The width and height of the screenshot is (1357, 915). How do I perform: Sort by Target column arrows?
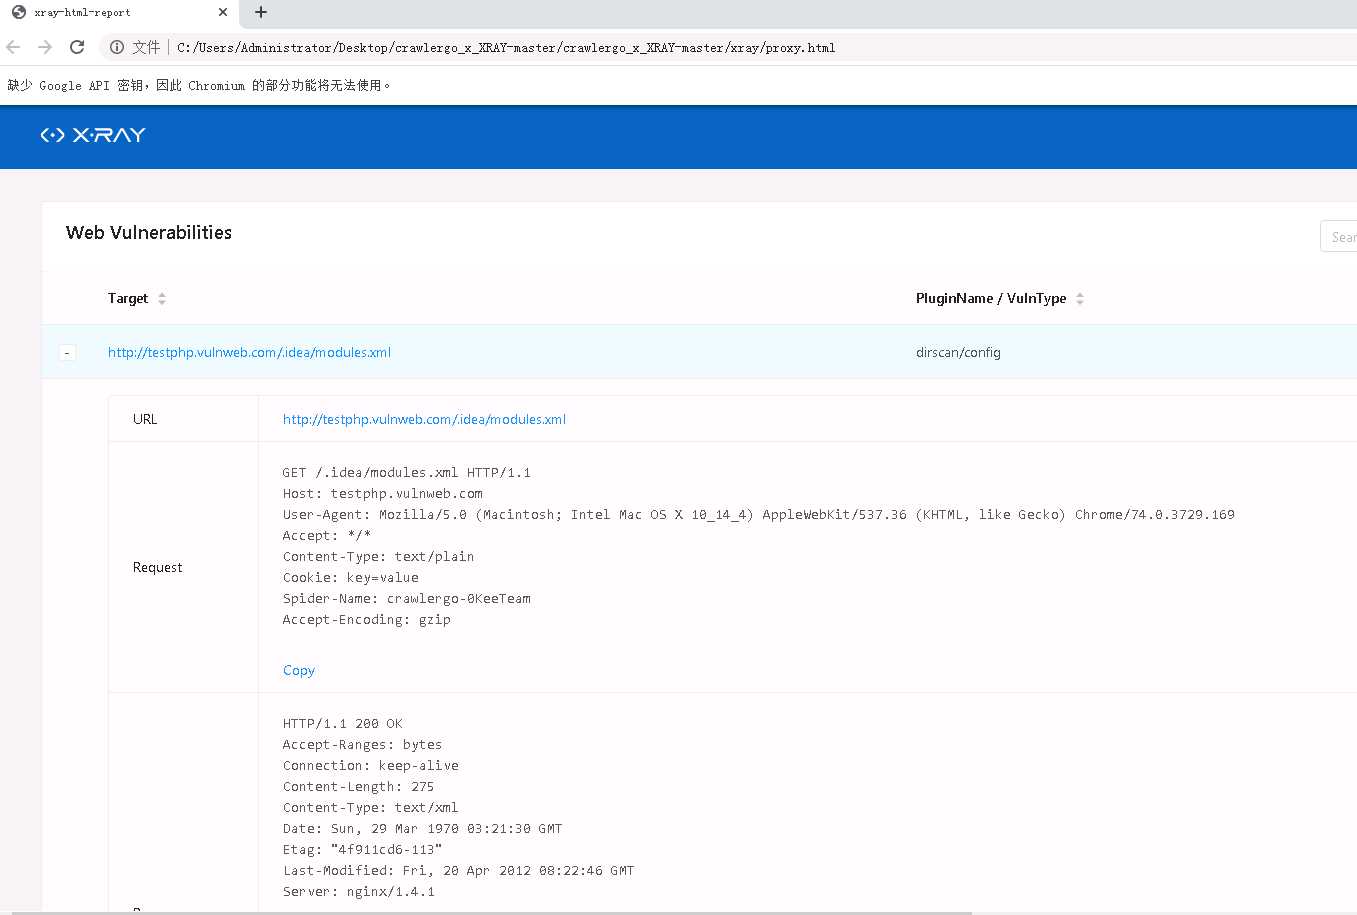click(x=162, y=298)
